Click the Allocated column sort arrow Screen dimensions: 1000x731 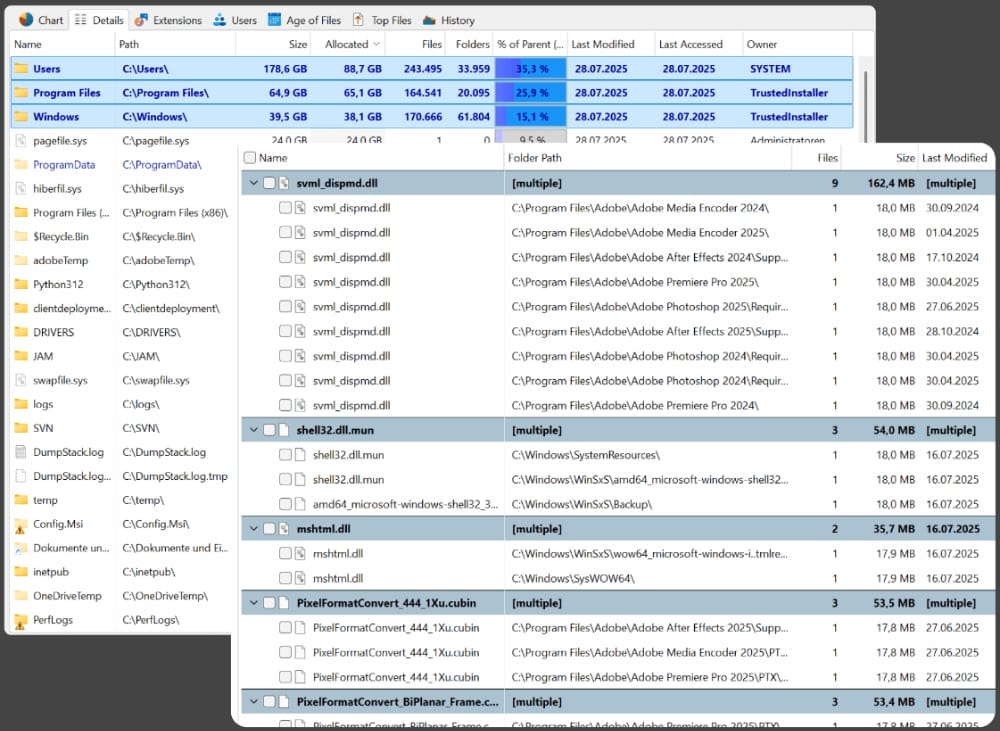point(376,44)
